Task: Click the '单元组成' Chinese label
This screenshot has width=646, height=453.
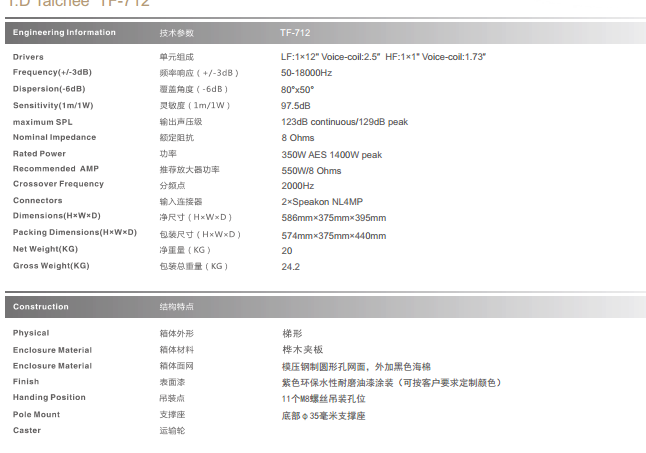Action: point(177,57)
